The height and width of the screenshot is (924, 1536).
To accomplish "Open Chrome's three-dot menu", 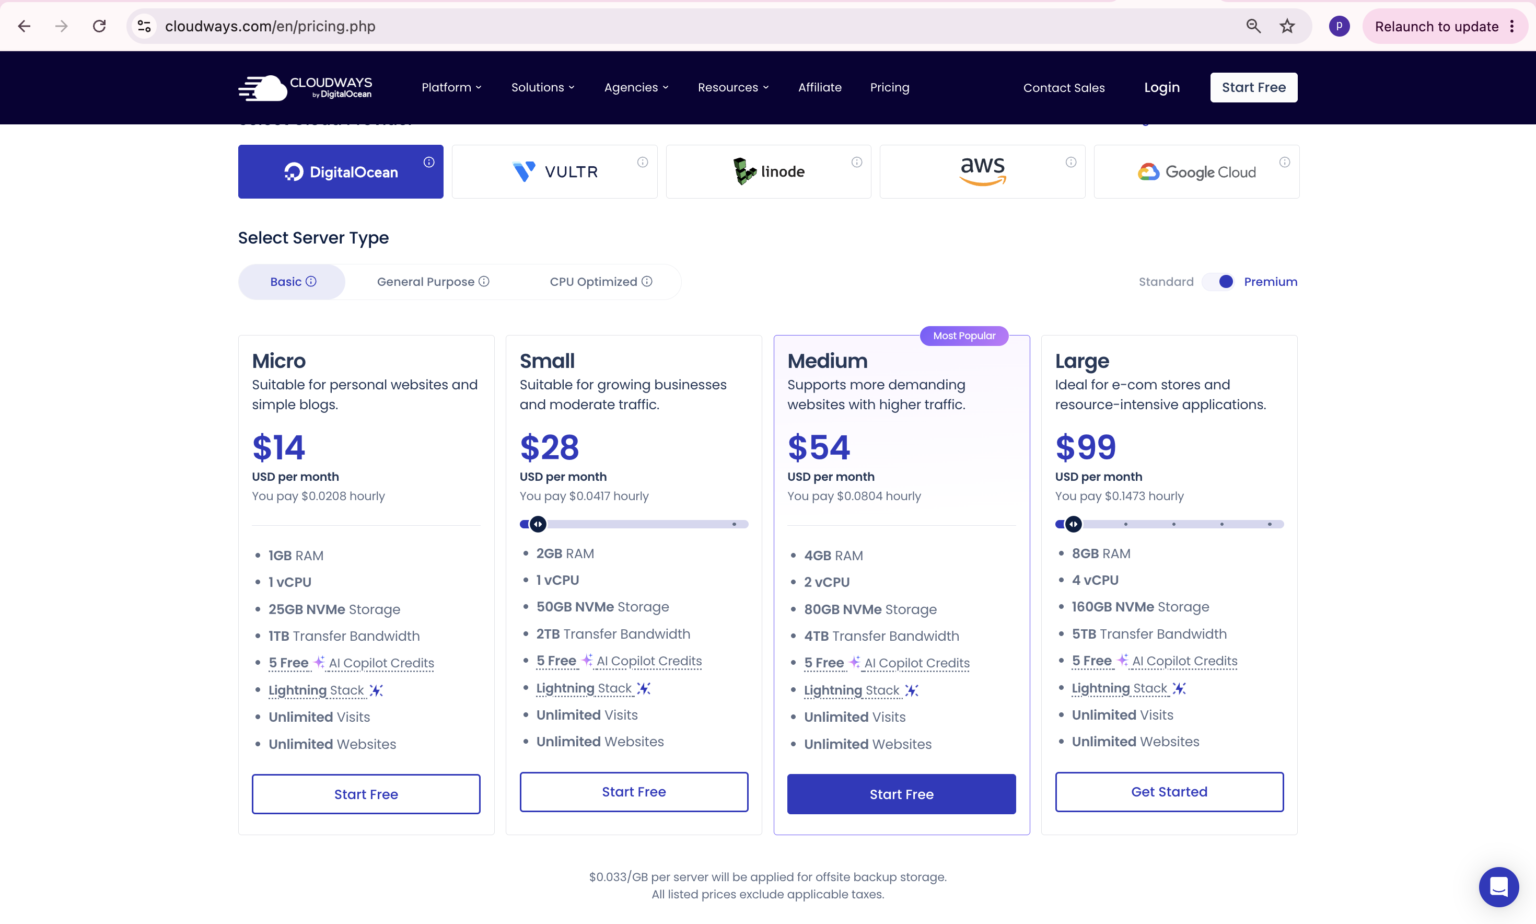I will point(1512,26).
